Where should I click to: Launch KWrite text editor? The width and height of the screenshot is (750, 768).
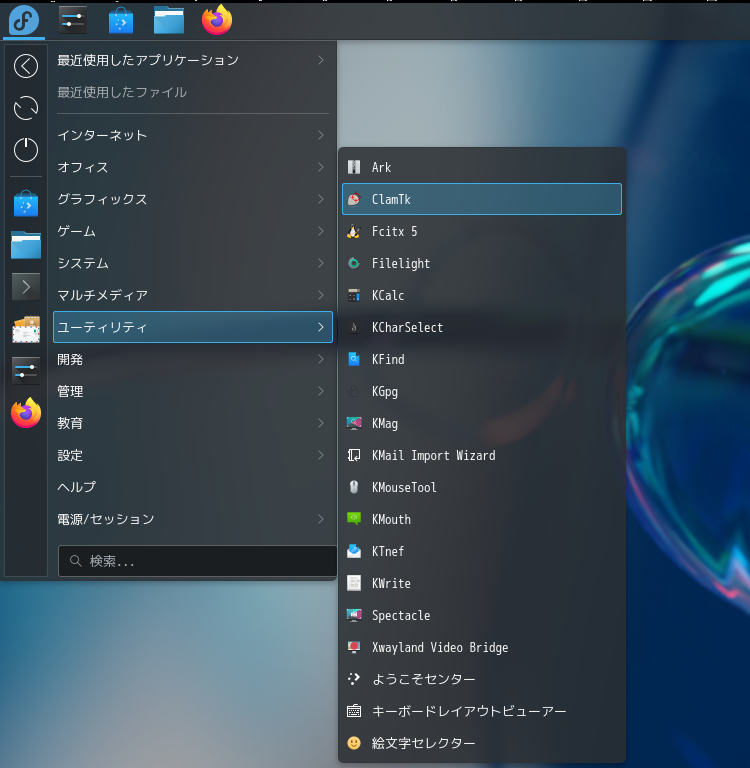482,583
